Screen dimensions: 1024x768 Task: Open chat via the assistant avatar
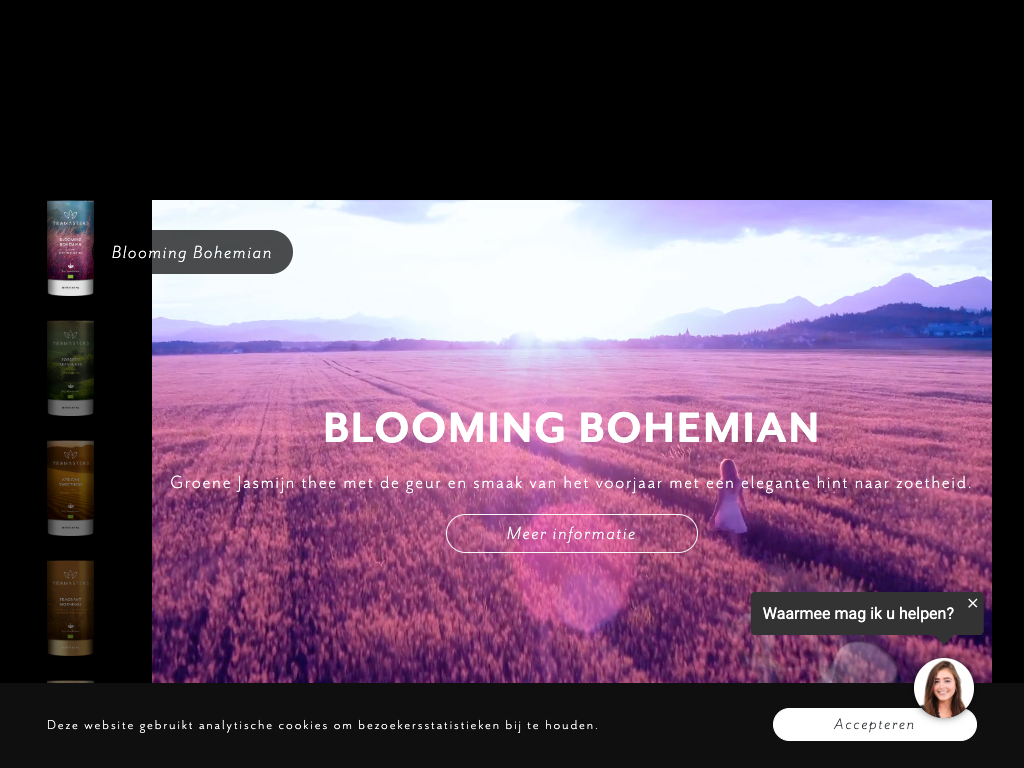tap(944, 688)
